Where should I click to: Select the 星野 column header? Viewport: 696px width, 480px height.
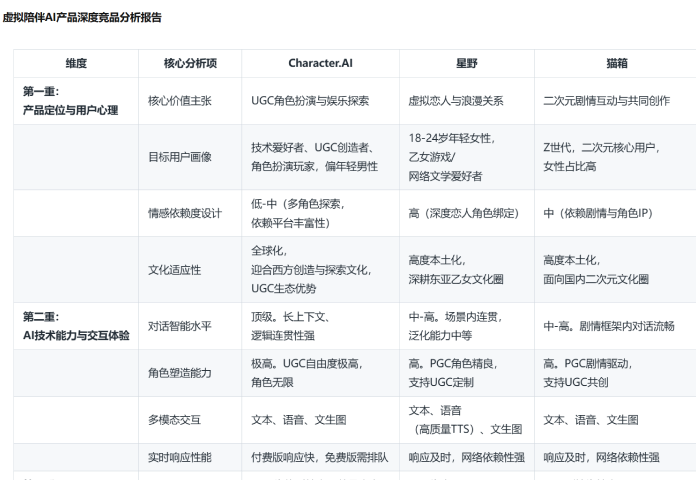pos(467,63)
